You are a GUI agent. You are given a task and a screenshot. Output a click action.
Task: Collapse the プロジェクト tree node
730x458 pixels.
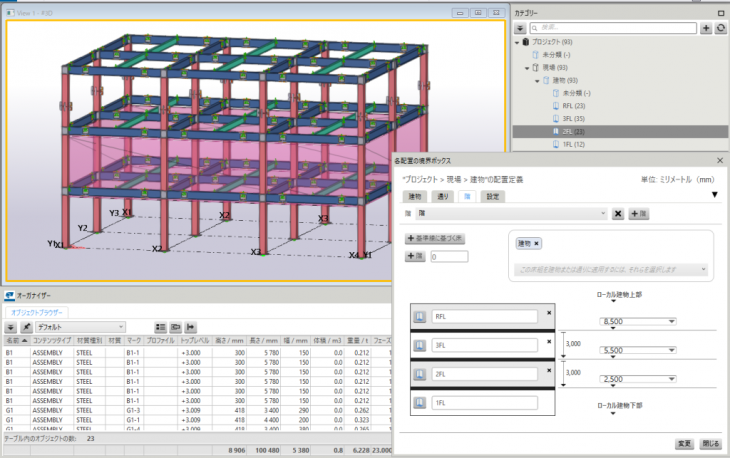click(x=518, y=43)
